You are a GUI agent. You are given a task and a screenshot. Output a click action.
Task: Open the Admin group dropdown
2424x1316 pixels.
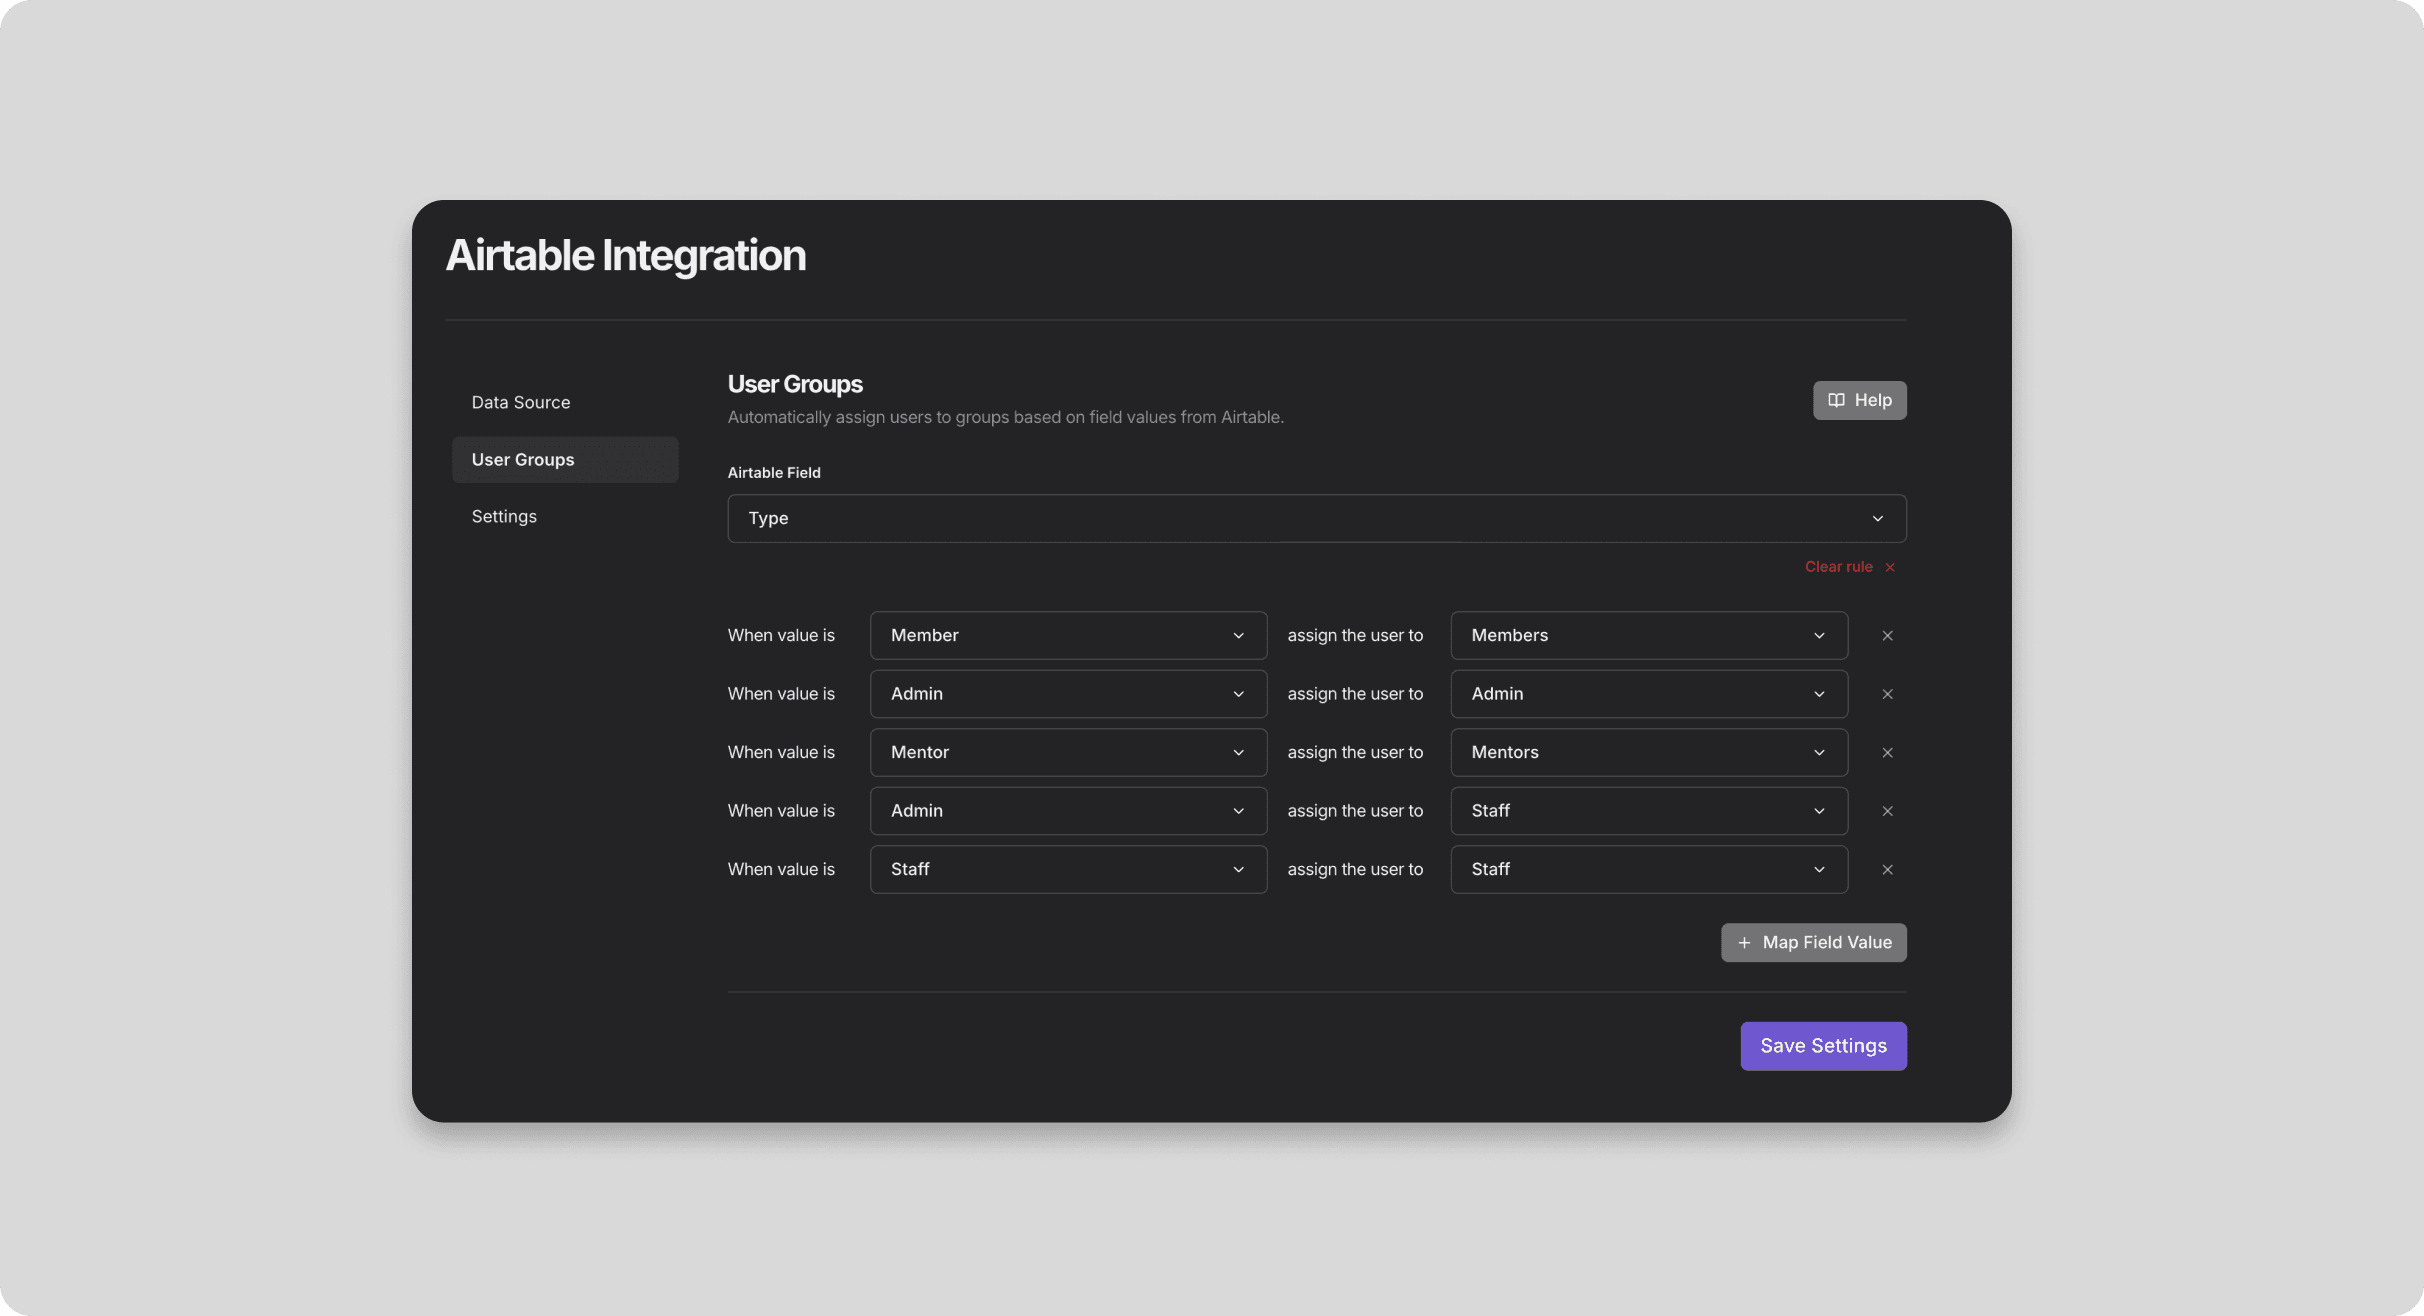(x=1648, y=694)
